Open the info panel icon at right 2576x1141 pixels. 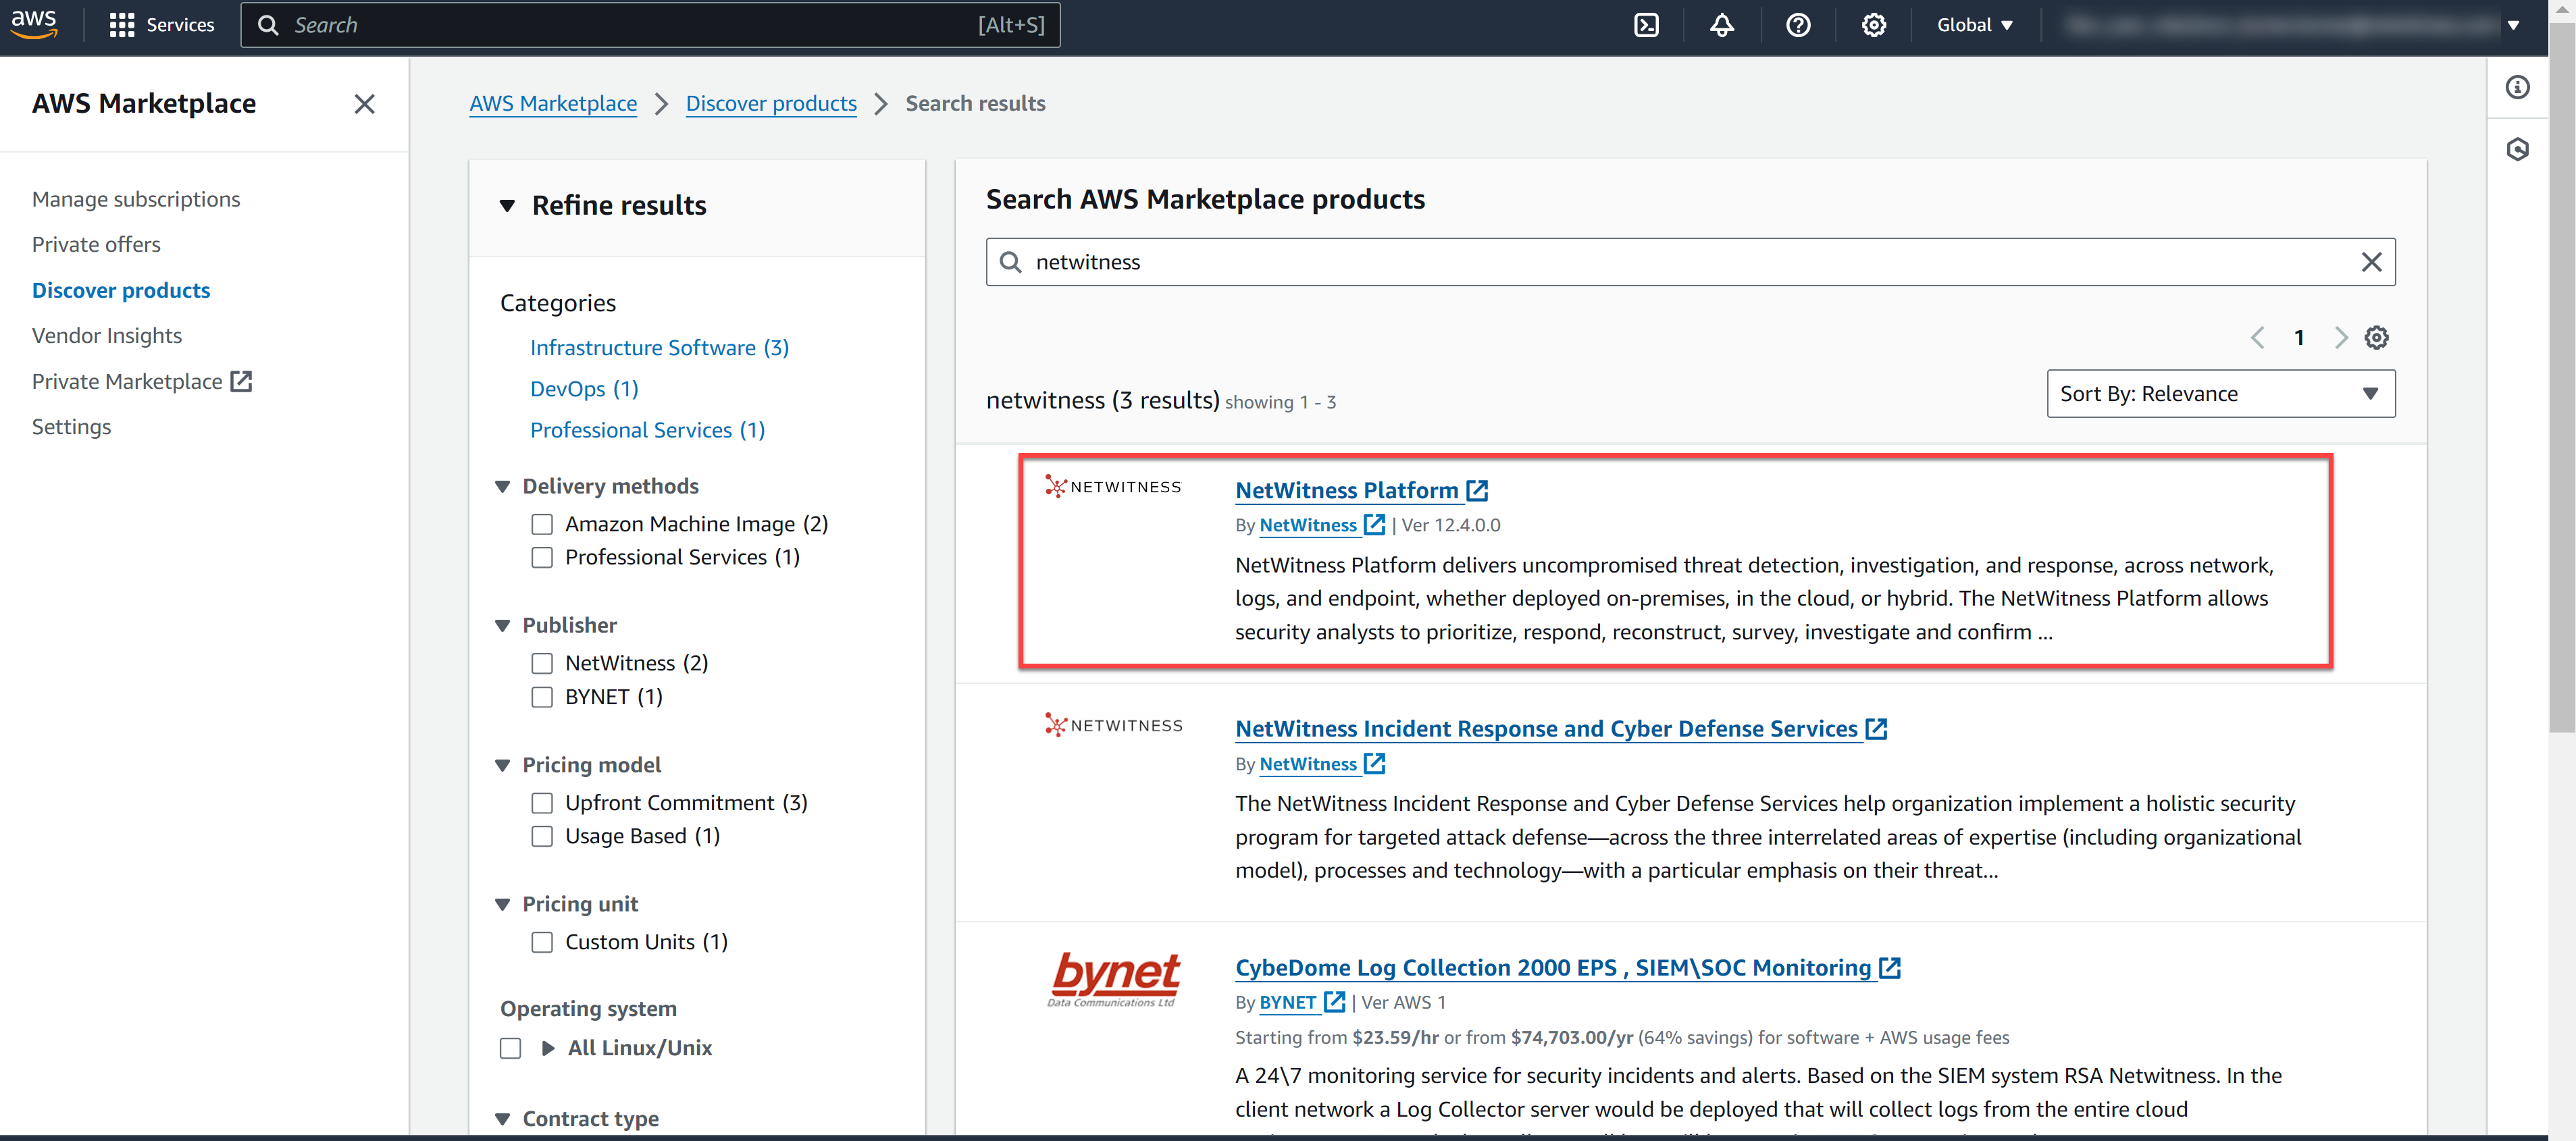2517,88
